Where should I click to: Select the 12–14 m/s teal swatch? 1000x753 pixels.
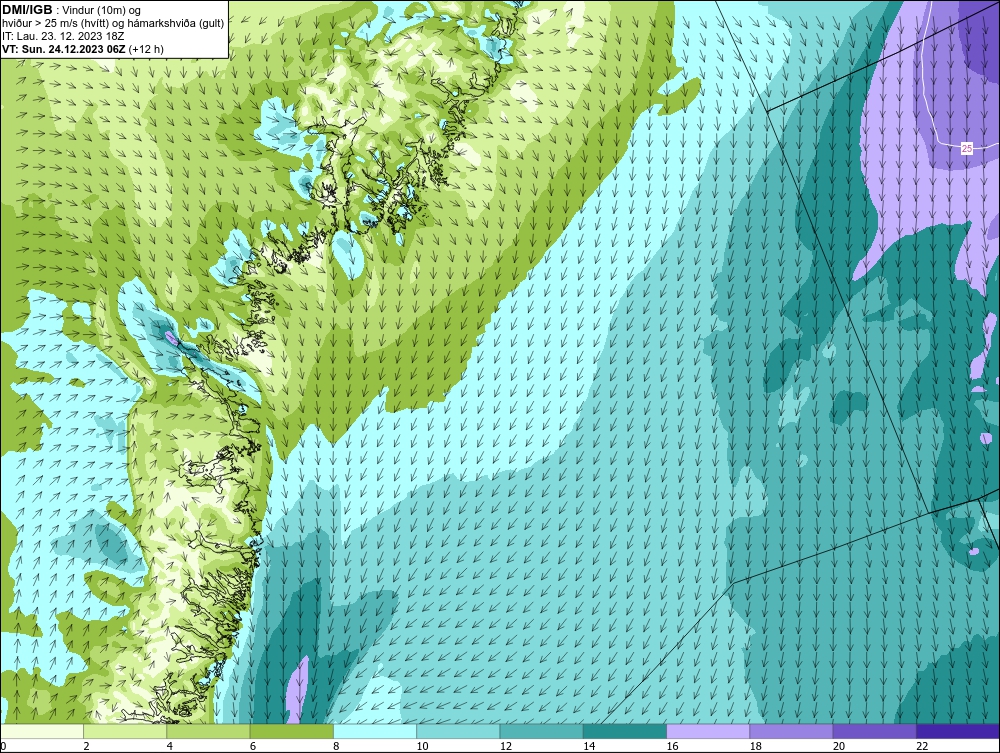click(x=541, y=731)
